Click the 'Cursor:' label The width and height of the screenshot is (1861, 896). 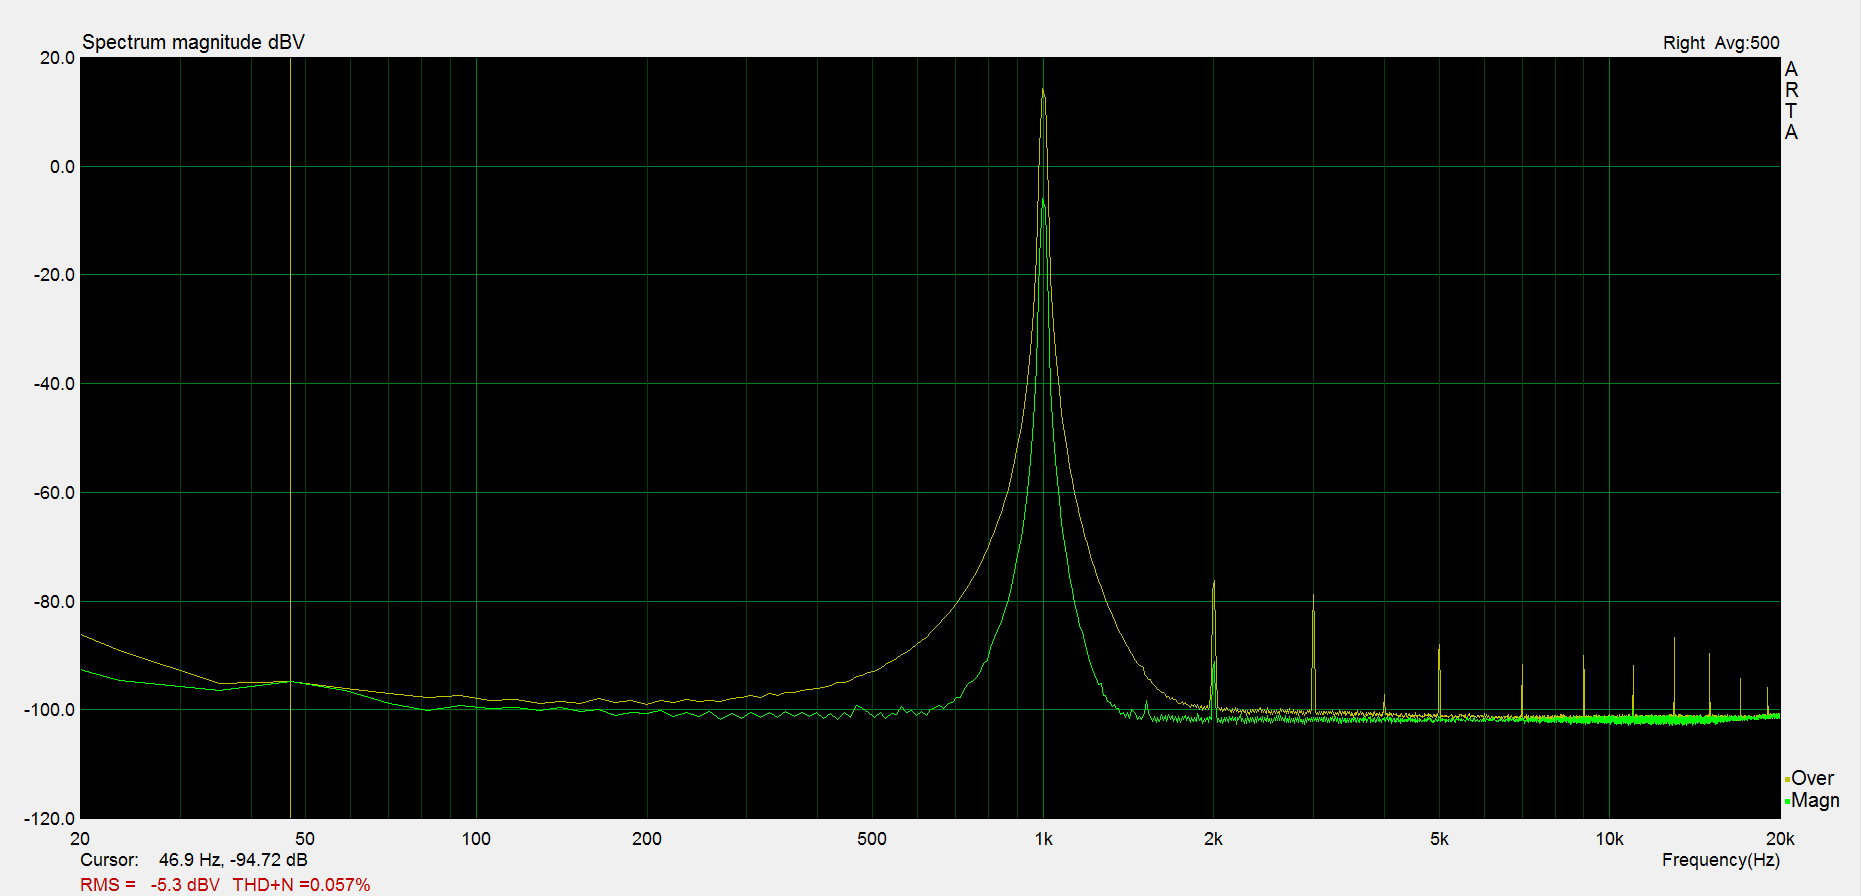click(109, 860)
